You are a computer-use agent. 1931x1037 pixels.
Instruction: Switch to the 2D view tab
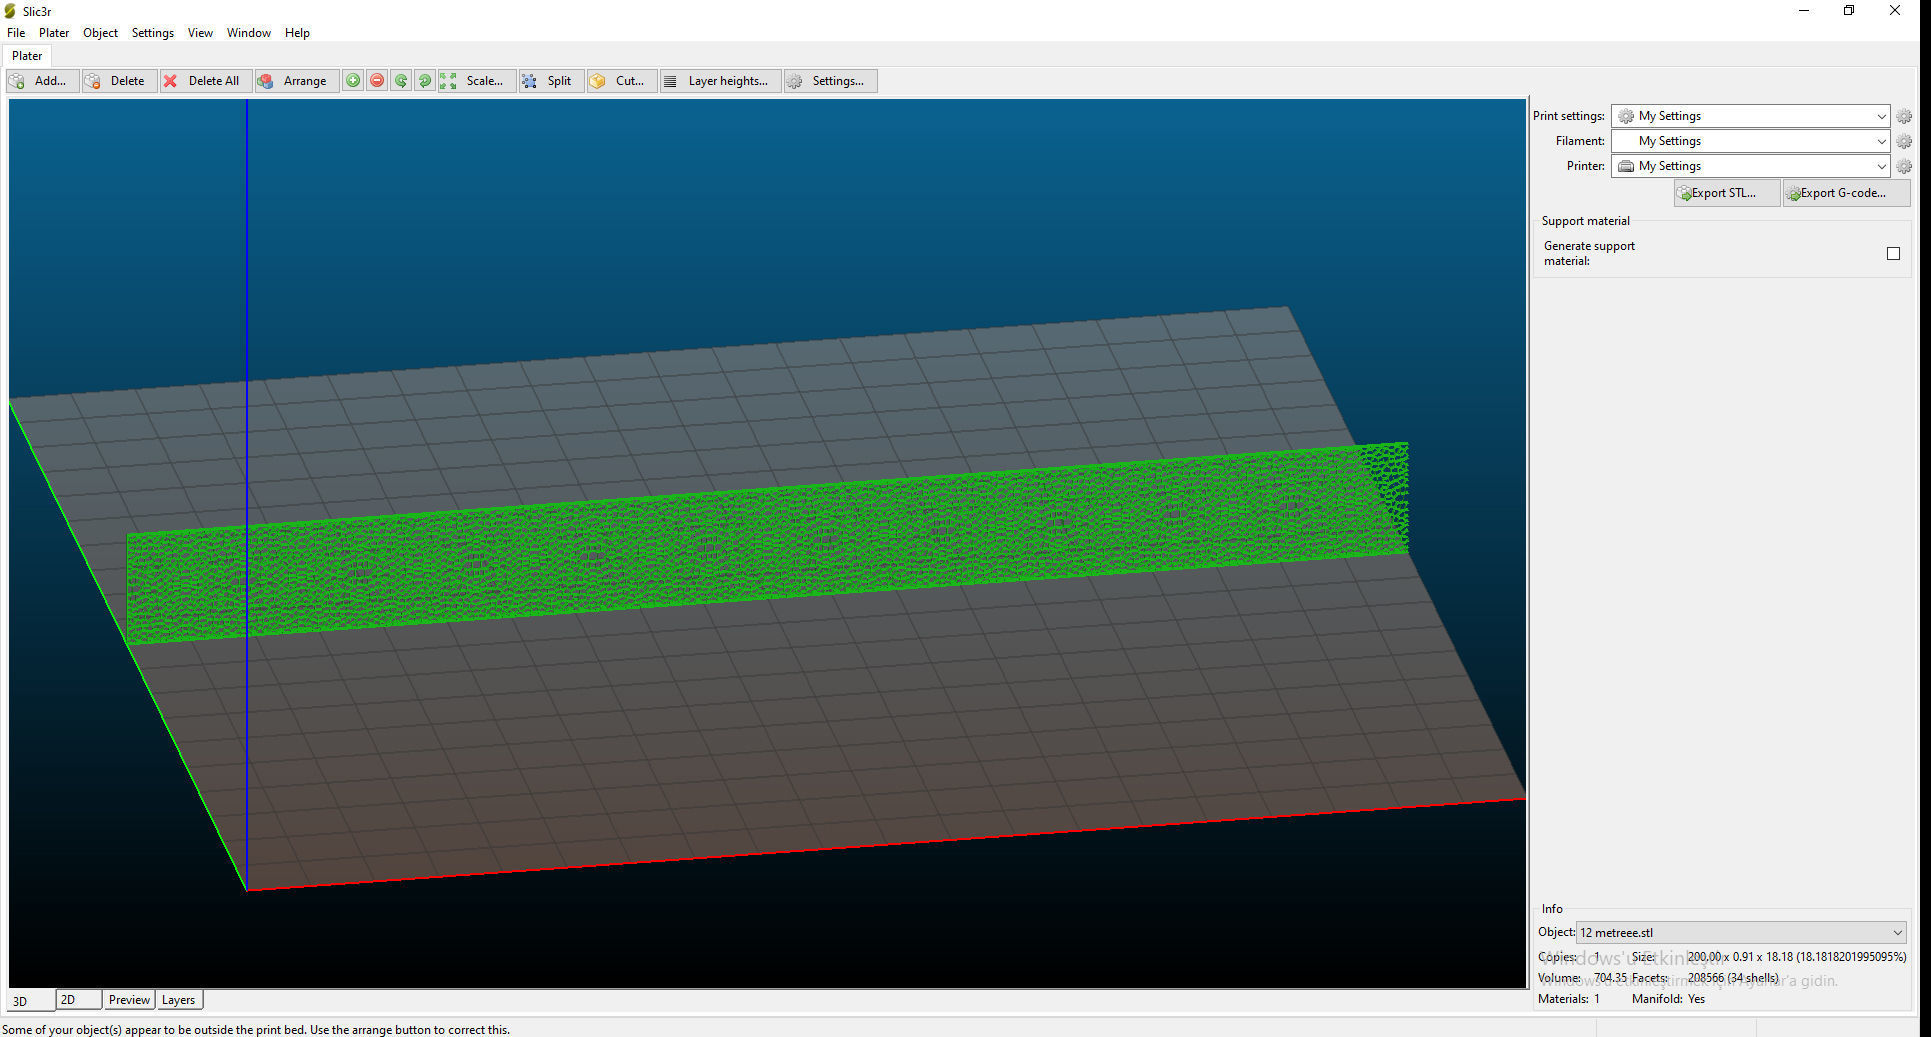pyautogui.click(x=79, y=1000)
